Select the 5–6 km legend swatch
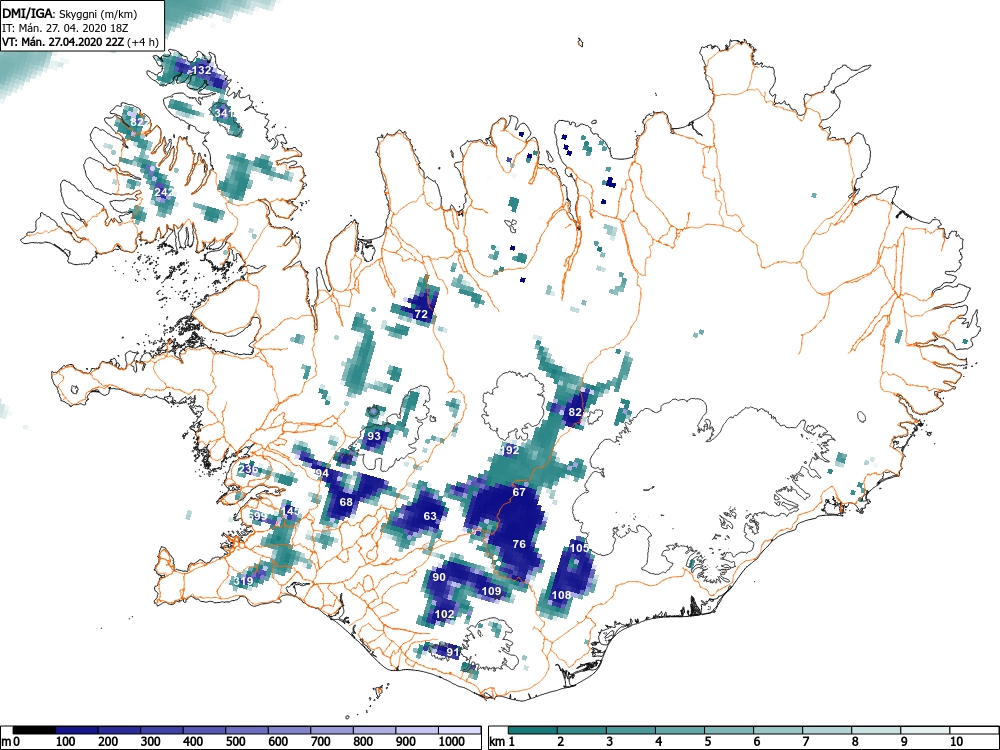Viewport: 1000px width, 750px height. pos(729,730)
